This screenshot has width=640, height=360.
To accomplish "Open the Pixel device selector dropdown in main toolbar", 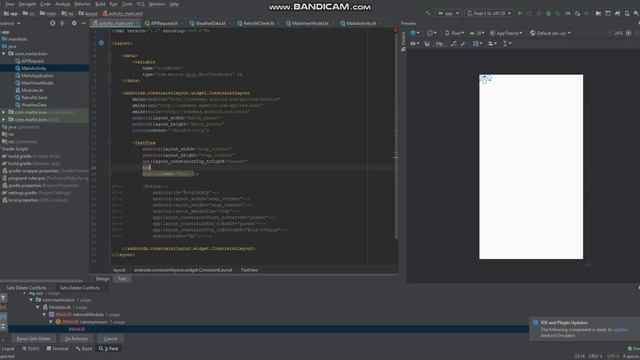I will (x=489, y=13).
